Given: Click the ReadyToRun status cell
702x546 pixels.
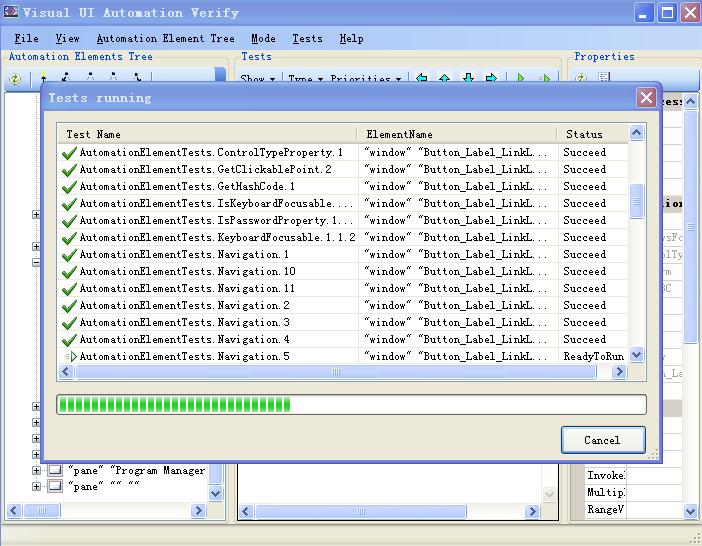Looking at the screenshot, I should [x=593, y=357].
